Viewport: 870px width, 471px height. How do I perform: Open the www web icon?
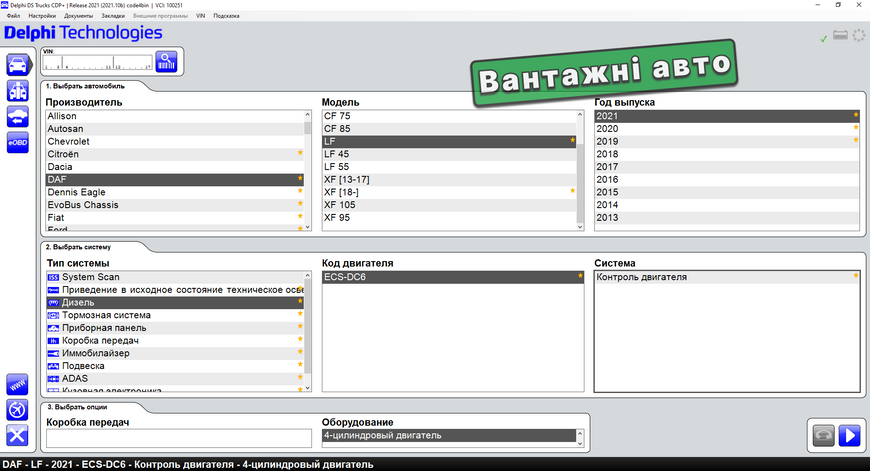coord(17,384)
